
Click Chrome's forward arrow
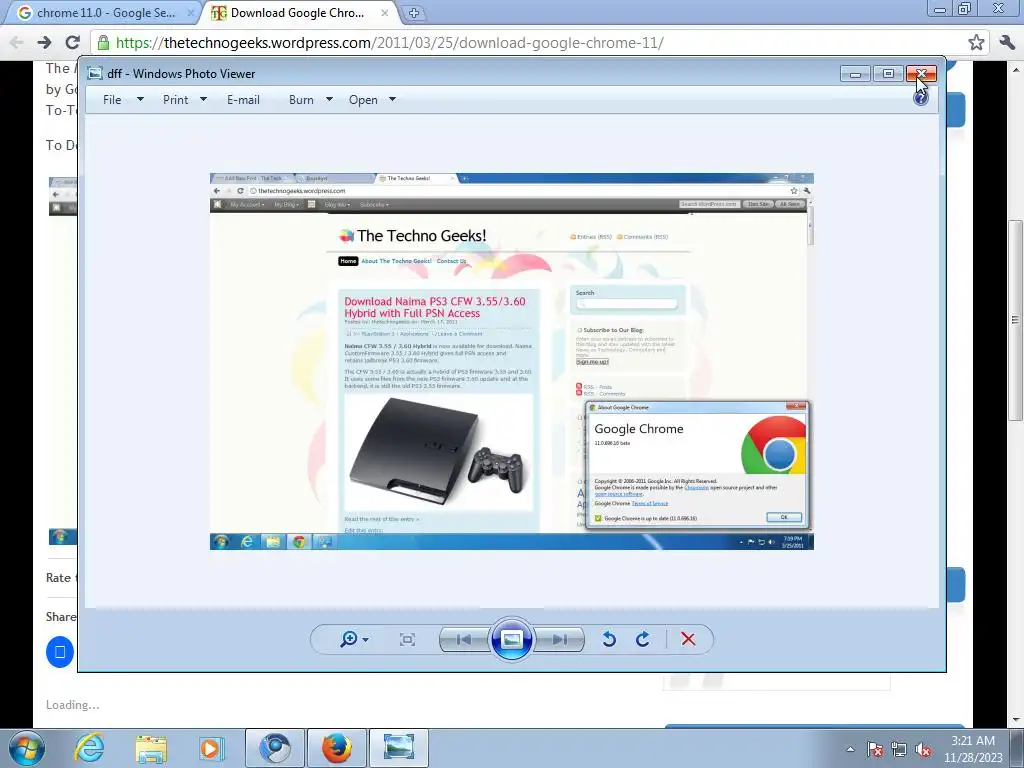coord(44,42)
